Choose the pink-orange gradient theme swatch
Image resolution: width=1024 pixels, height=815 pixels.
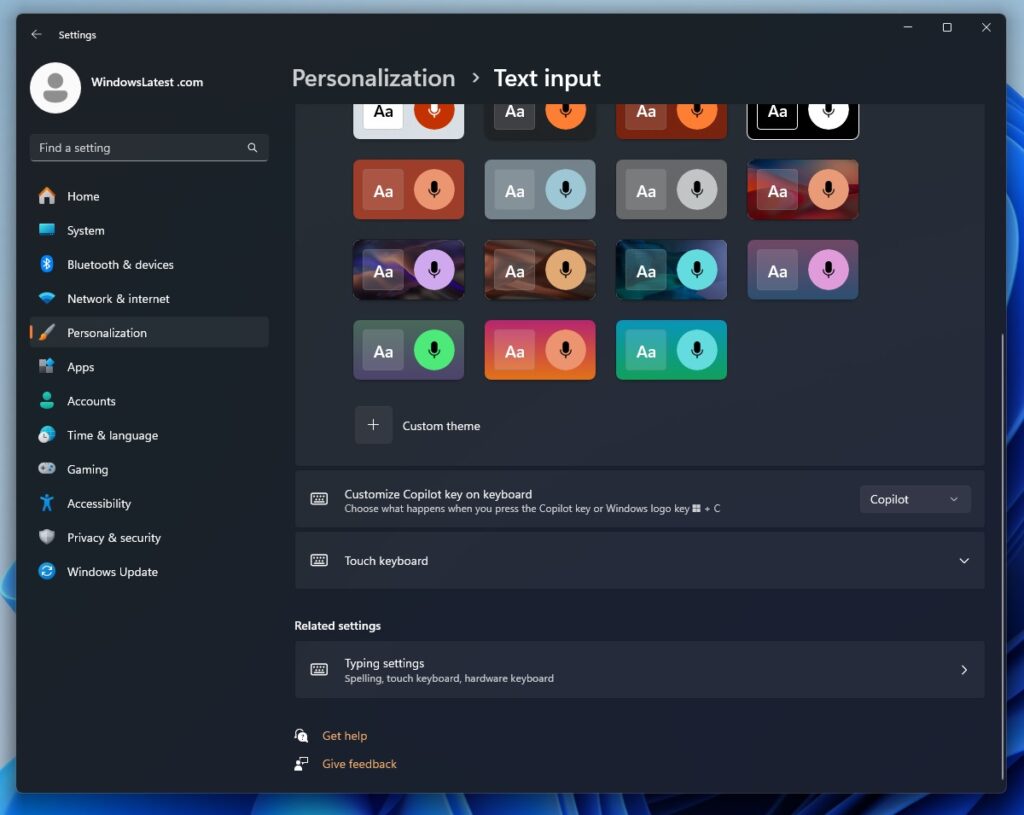[x=539, y=350]
